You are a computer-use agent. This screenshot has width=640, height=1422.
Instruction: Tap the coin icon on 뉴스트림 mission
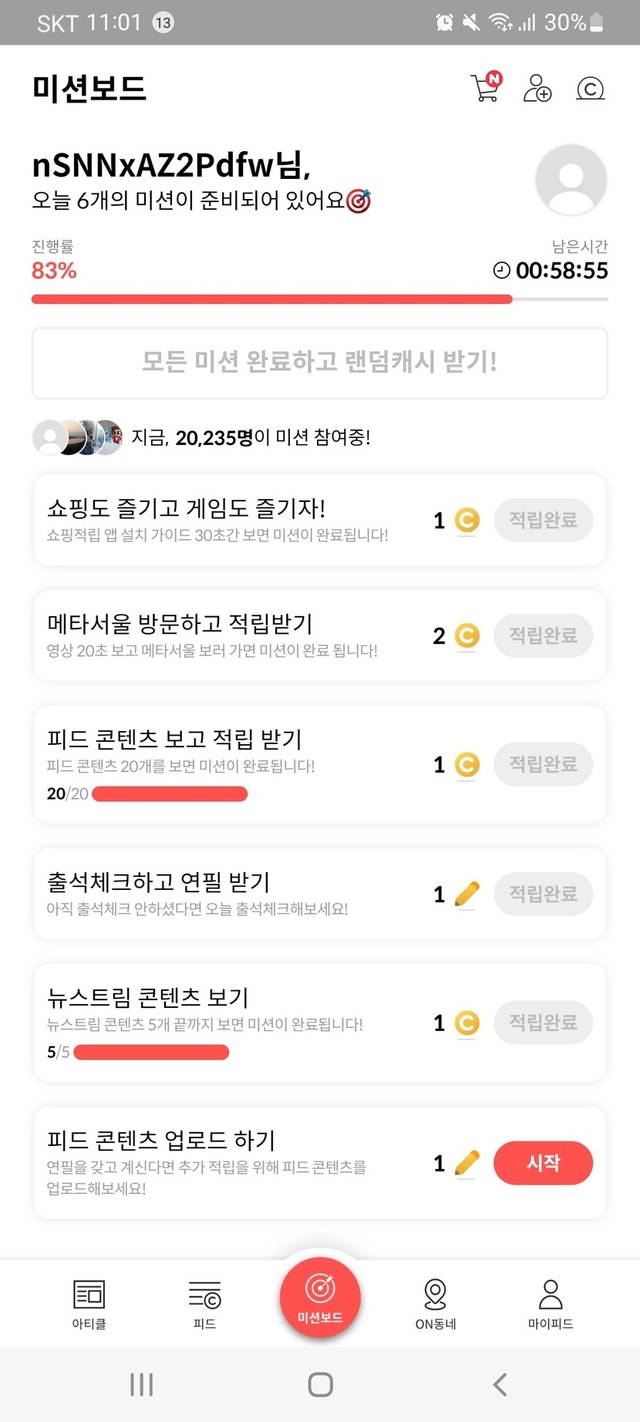click(466, 1023)
